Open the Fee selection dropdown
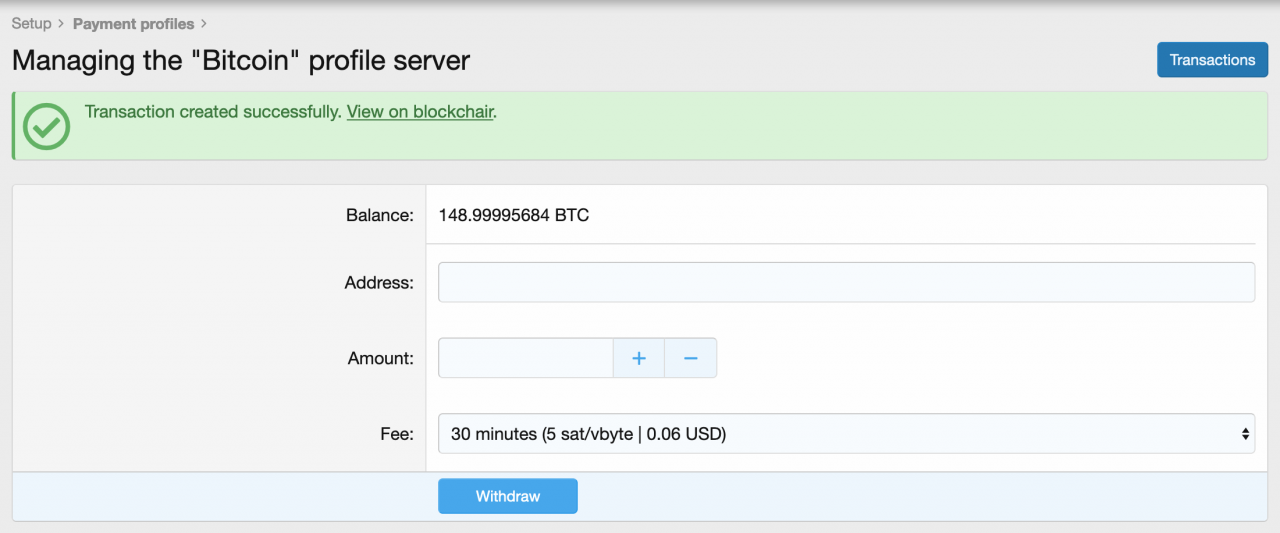The width and height of the screenshot is (1280, 533). [x=845, y=434]
